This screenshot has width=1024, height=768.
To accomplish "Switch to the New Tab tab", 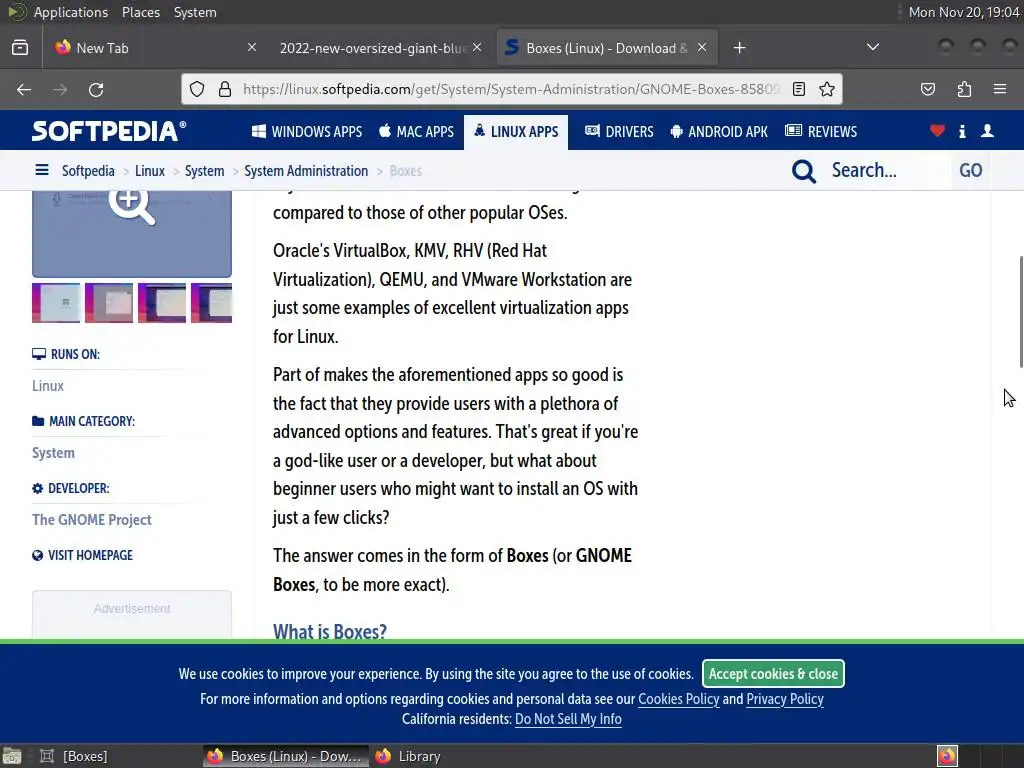I will tap(155, 48).
